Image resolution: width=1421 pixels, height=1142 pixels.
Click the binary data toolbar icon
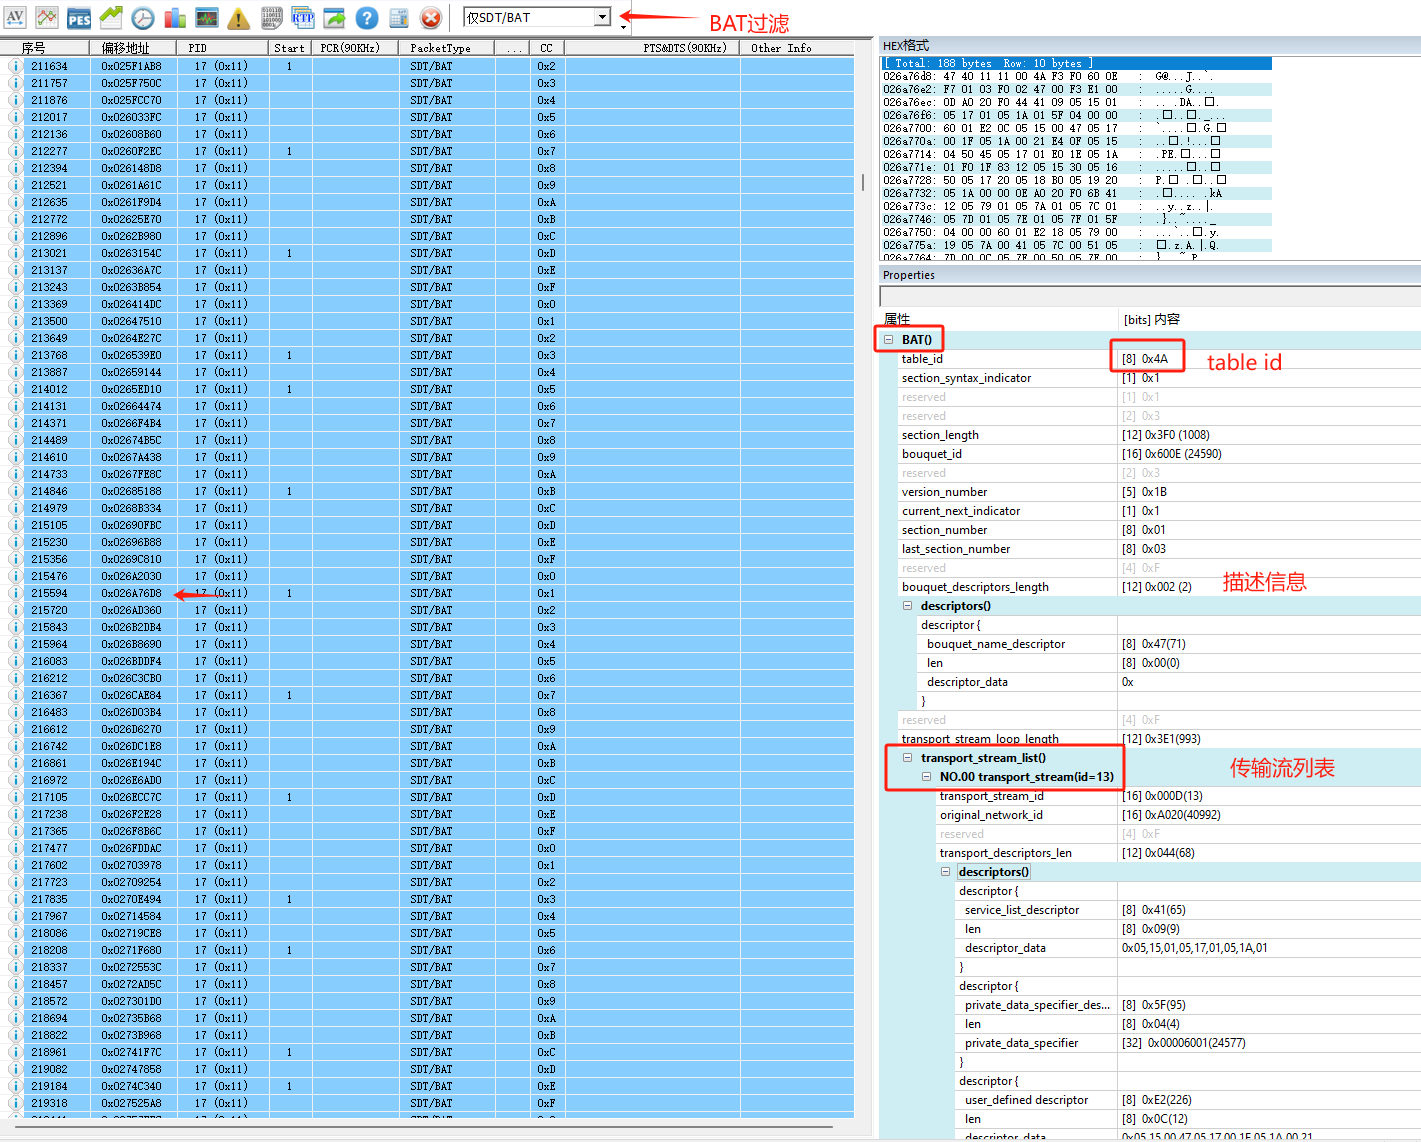[x=271, y=17]
